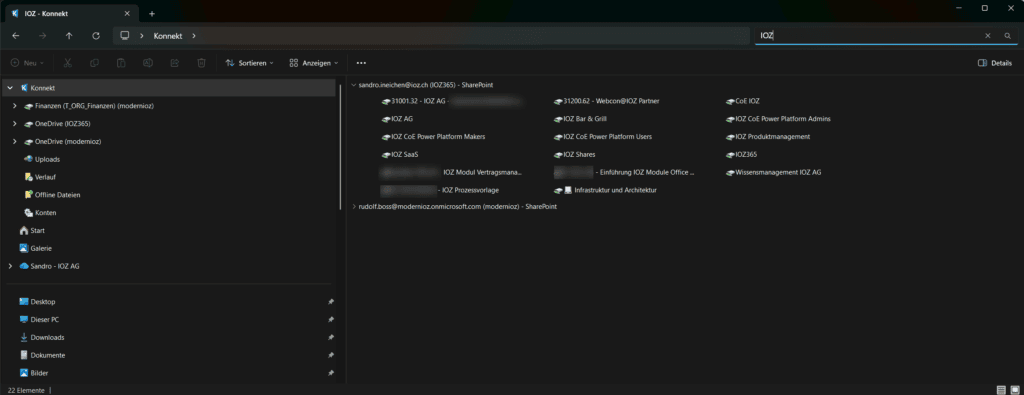Select the IOZ Bar & Grill site
The width and height of the screenshot is (1024, 395).
580,119
